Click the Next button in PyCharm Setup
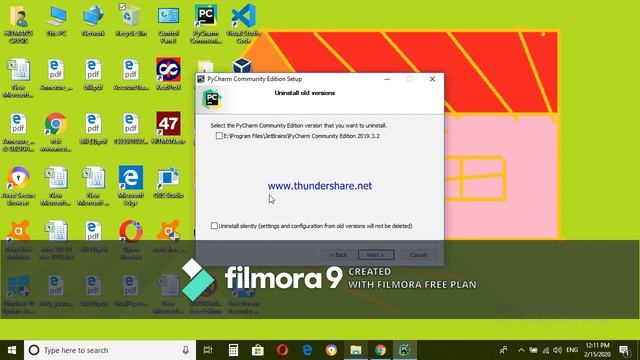The height and width of the screenshot is (360, 640). click(376, 255)
